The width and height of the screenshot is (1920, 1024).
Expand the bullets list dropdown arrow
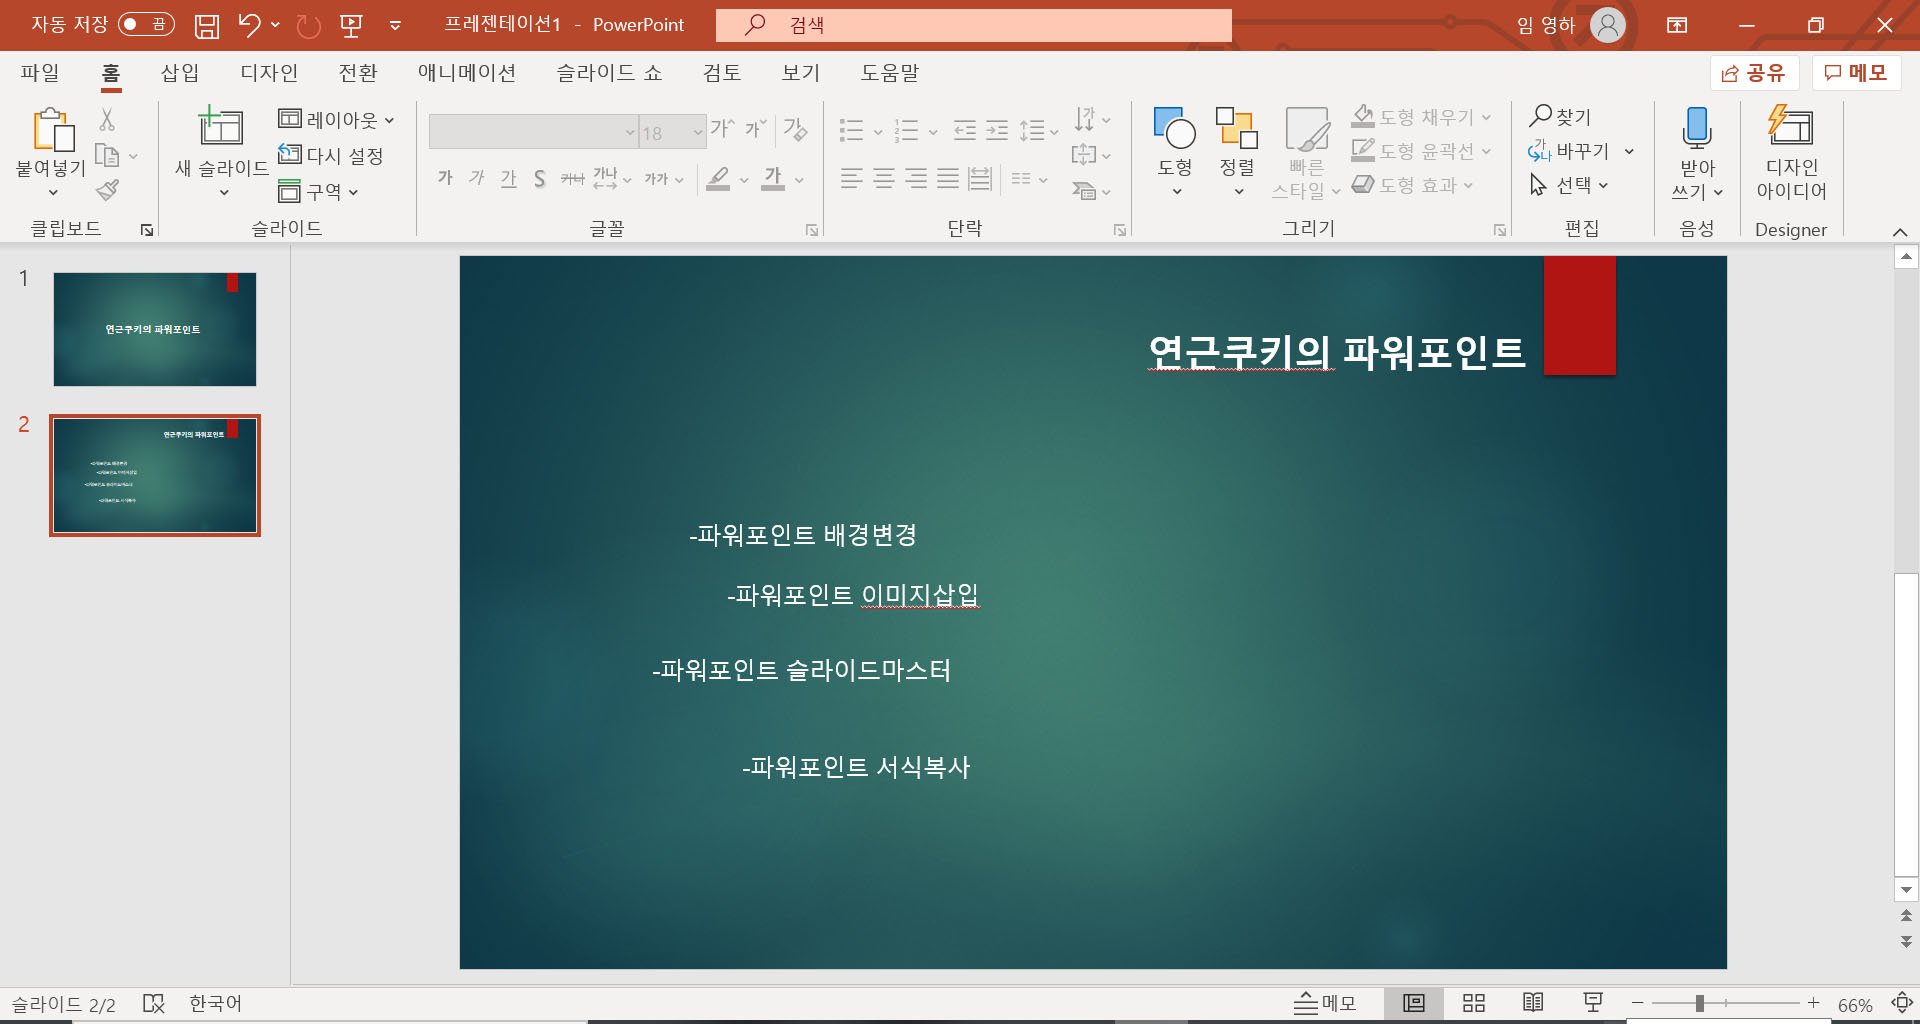[x=878, y=132]
